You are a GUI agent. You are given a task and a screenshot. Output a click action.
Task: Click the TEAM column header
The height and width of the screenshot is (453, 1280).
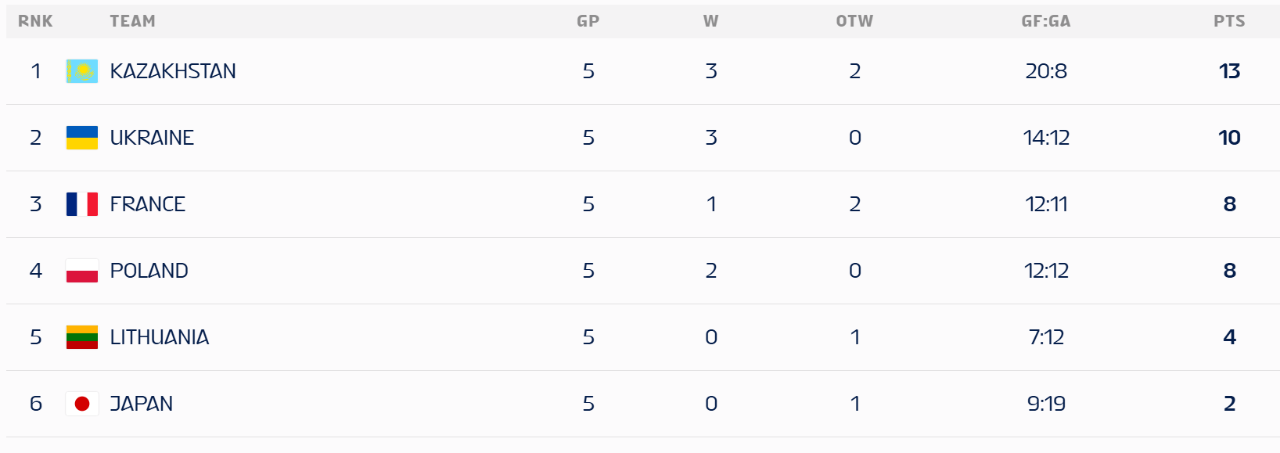132,21
